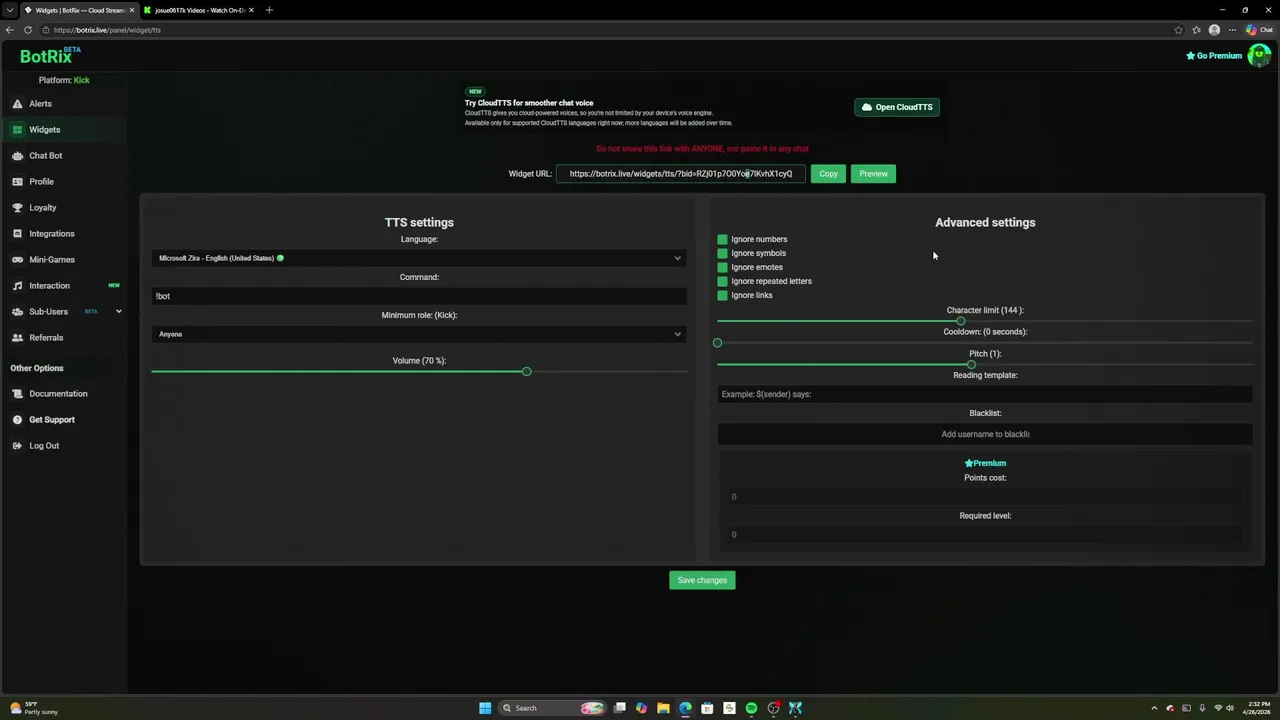This screenshot has height=720, width=1280.
Task: Click the Cooldown slider handle
Action: click(x=717, y=343)
